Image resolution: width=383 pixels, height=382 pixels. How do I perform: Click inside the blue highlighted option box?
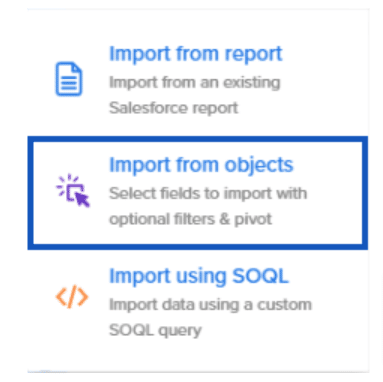click(198, 193)
